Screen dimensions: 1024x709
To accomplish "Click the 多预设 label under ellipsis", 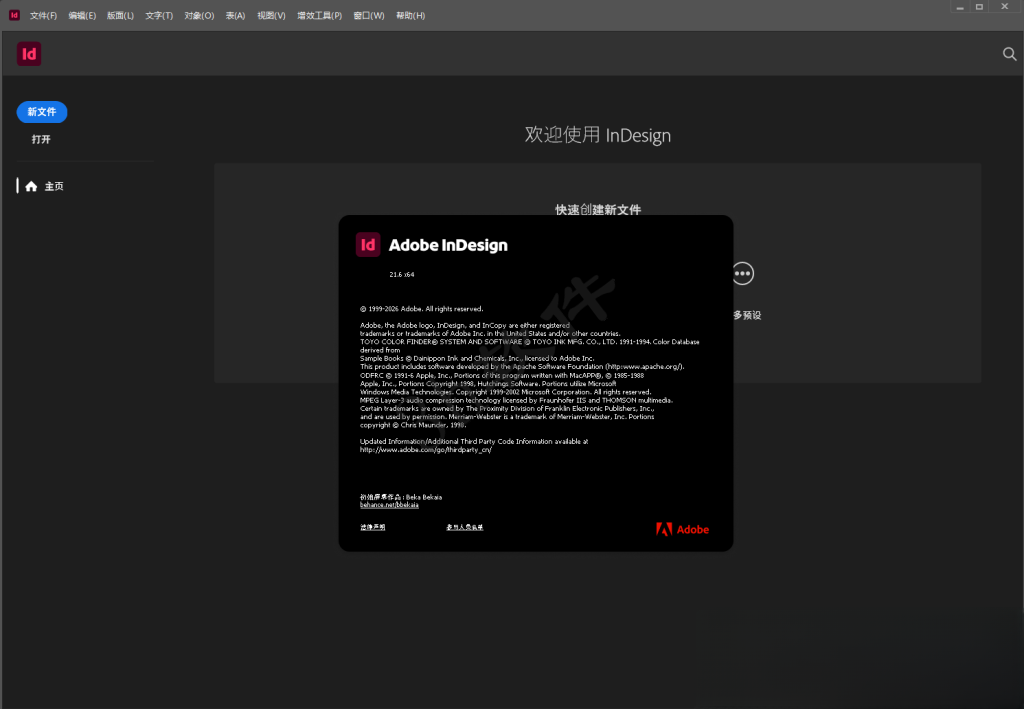I will coord(747,315).
